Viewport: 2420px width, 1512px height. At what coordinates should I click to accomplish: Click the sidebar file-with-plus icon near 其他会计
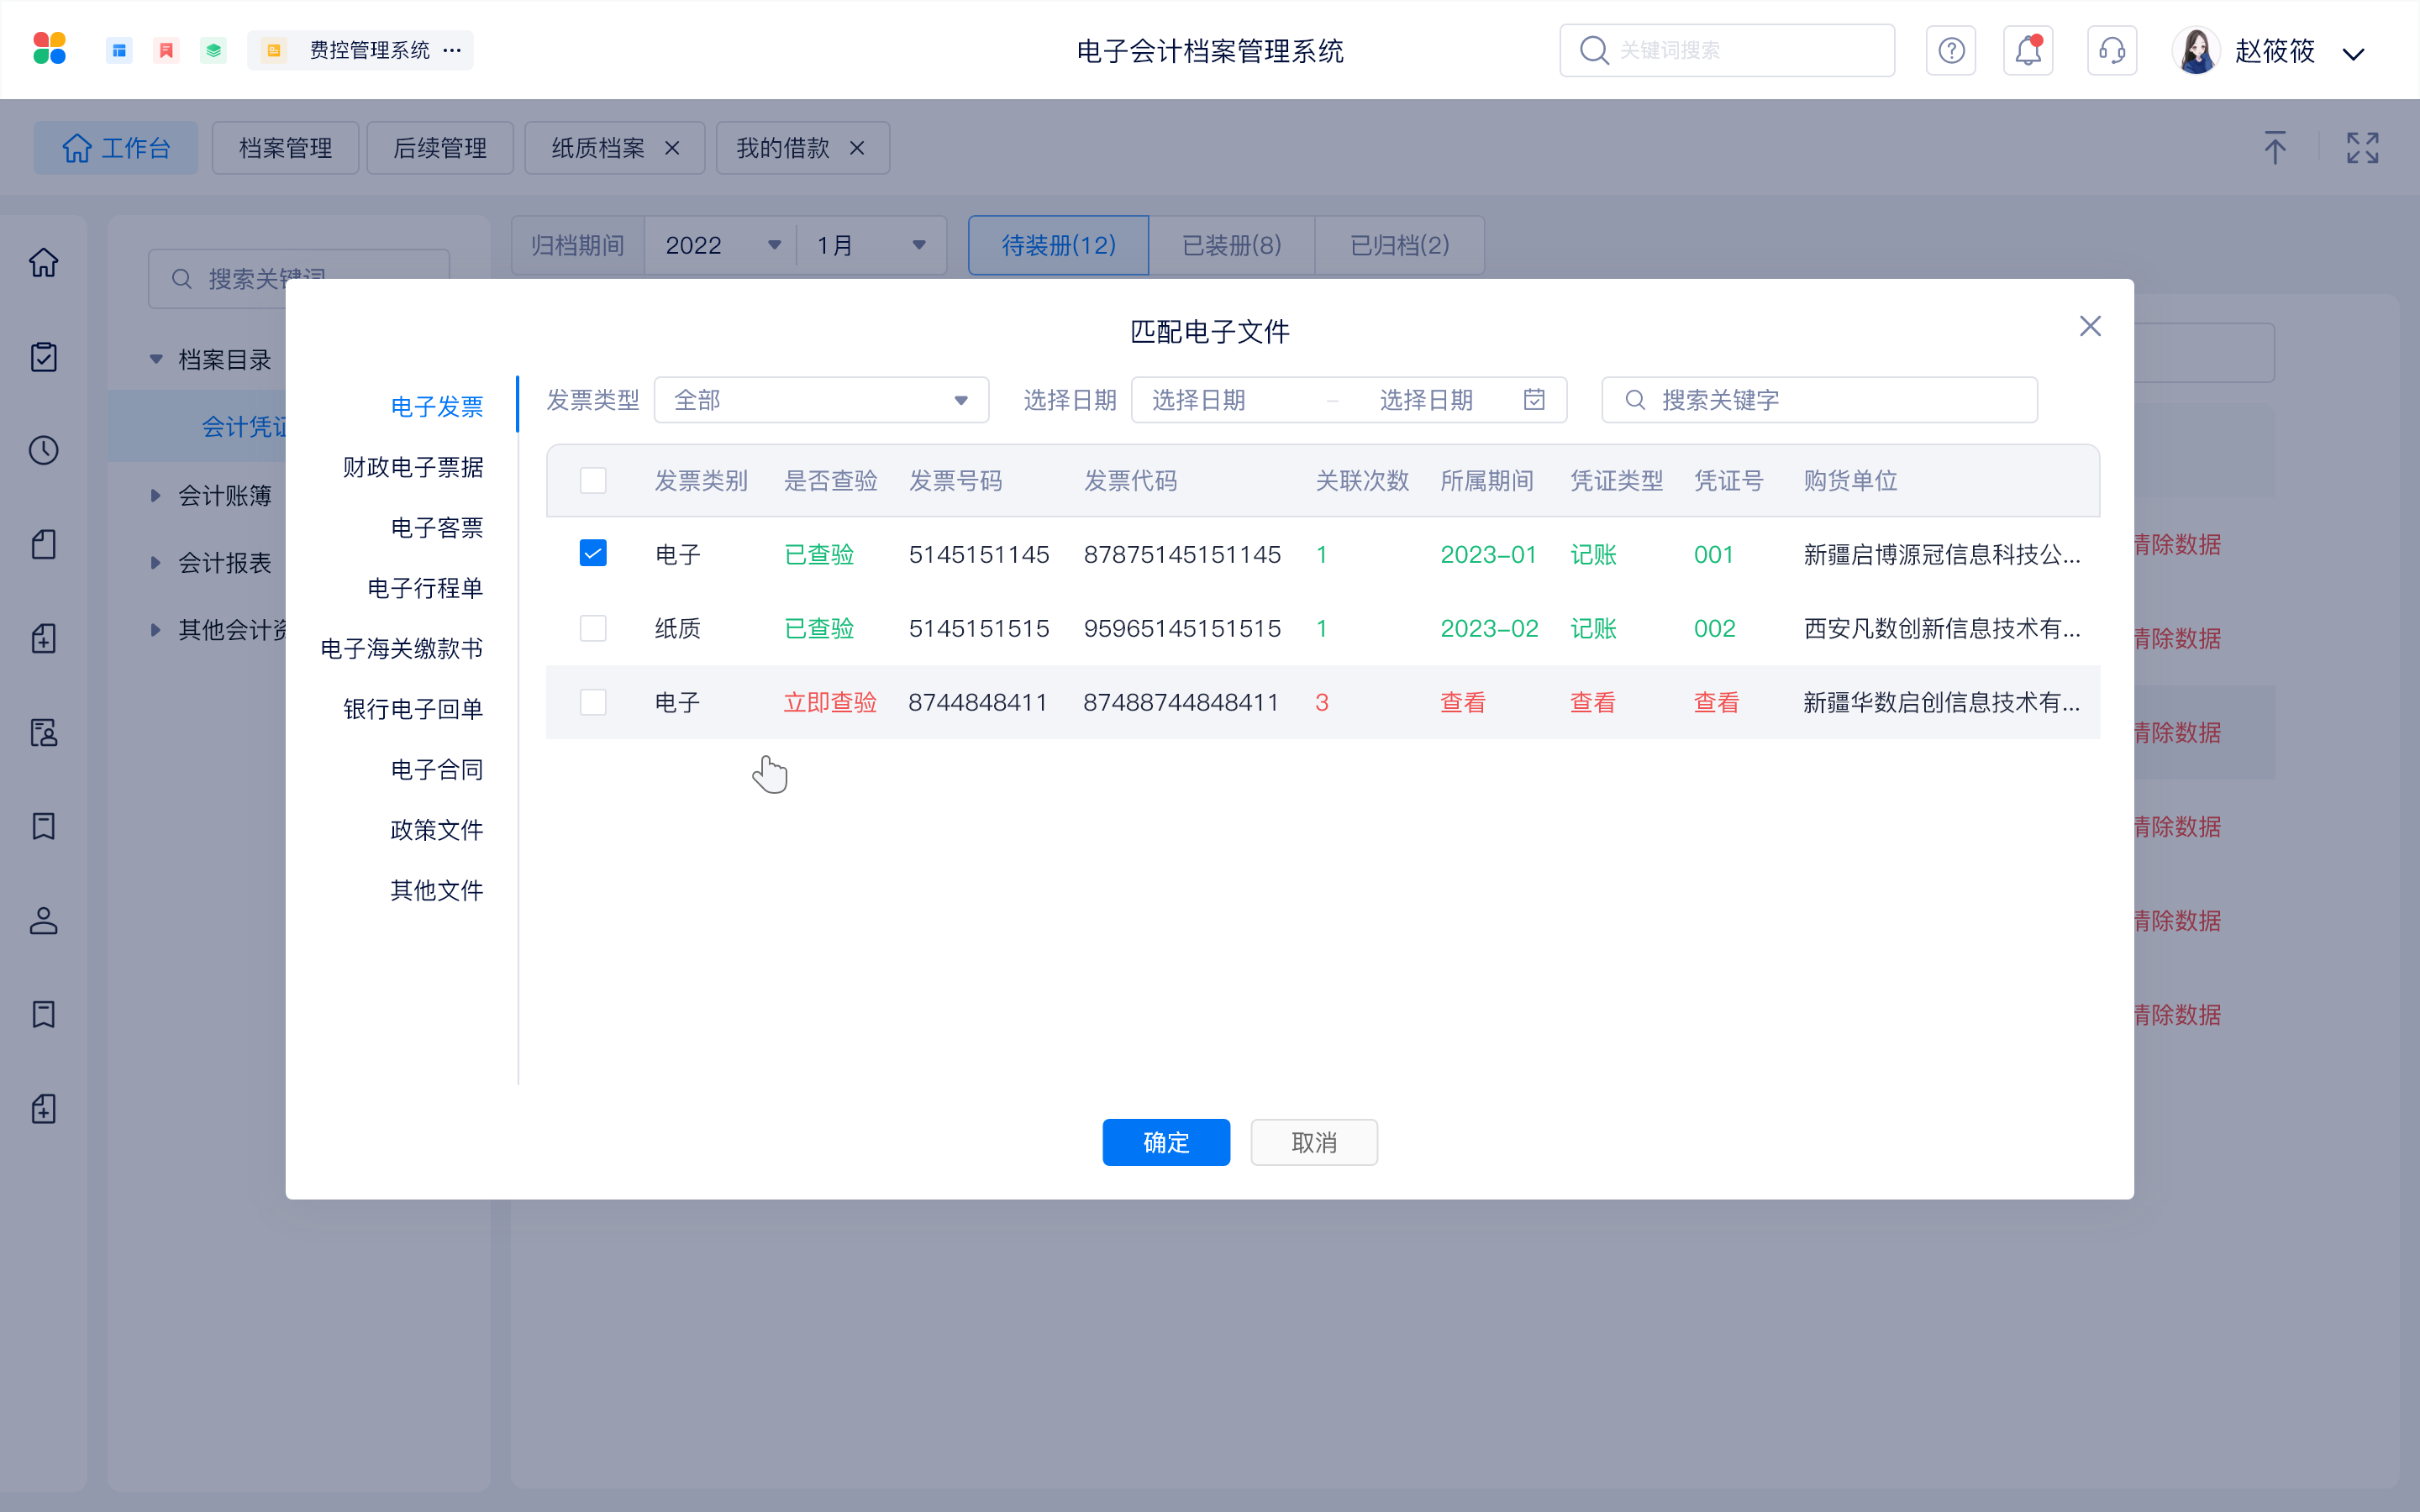[43, 638]
